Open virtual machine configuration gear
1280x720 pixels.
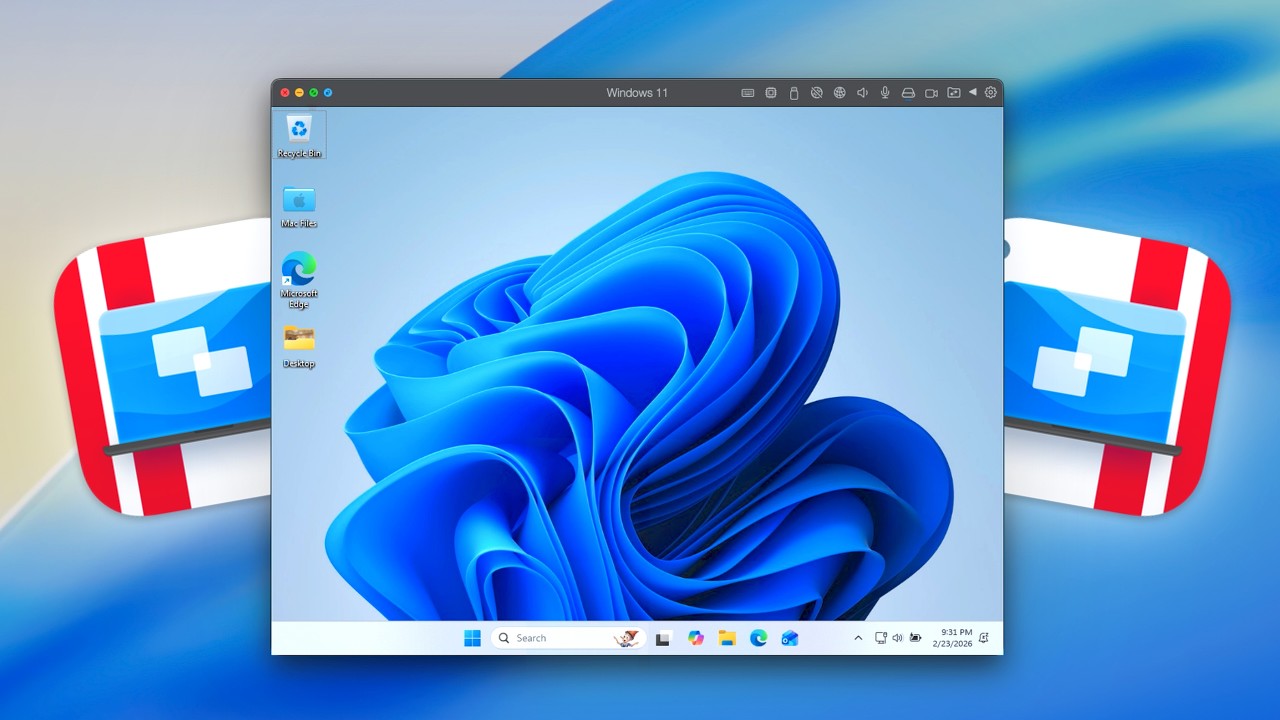991,93
